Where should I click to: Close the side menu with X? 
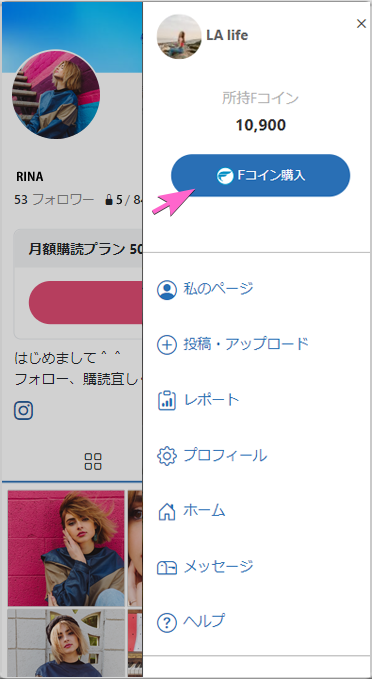tap(361, 24)
